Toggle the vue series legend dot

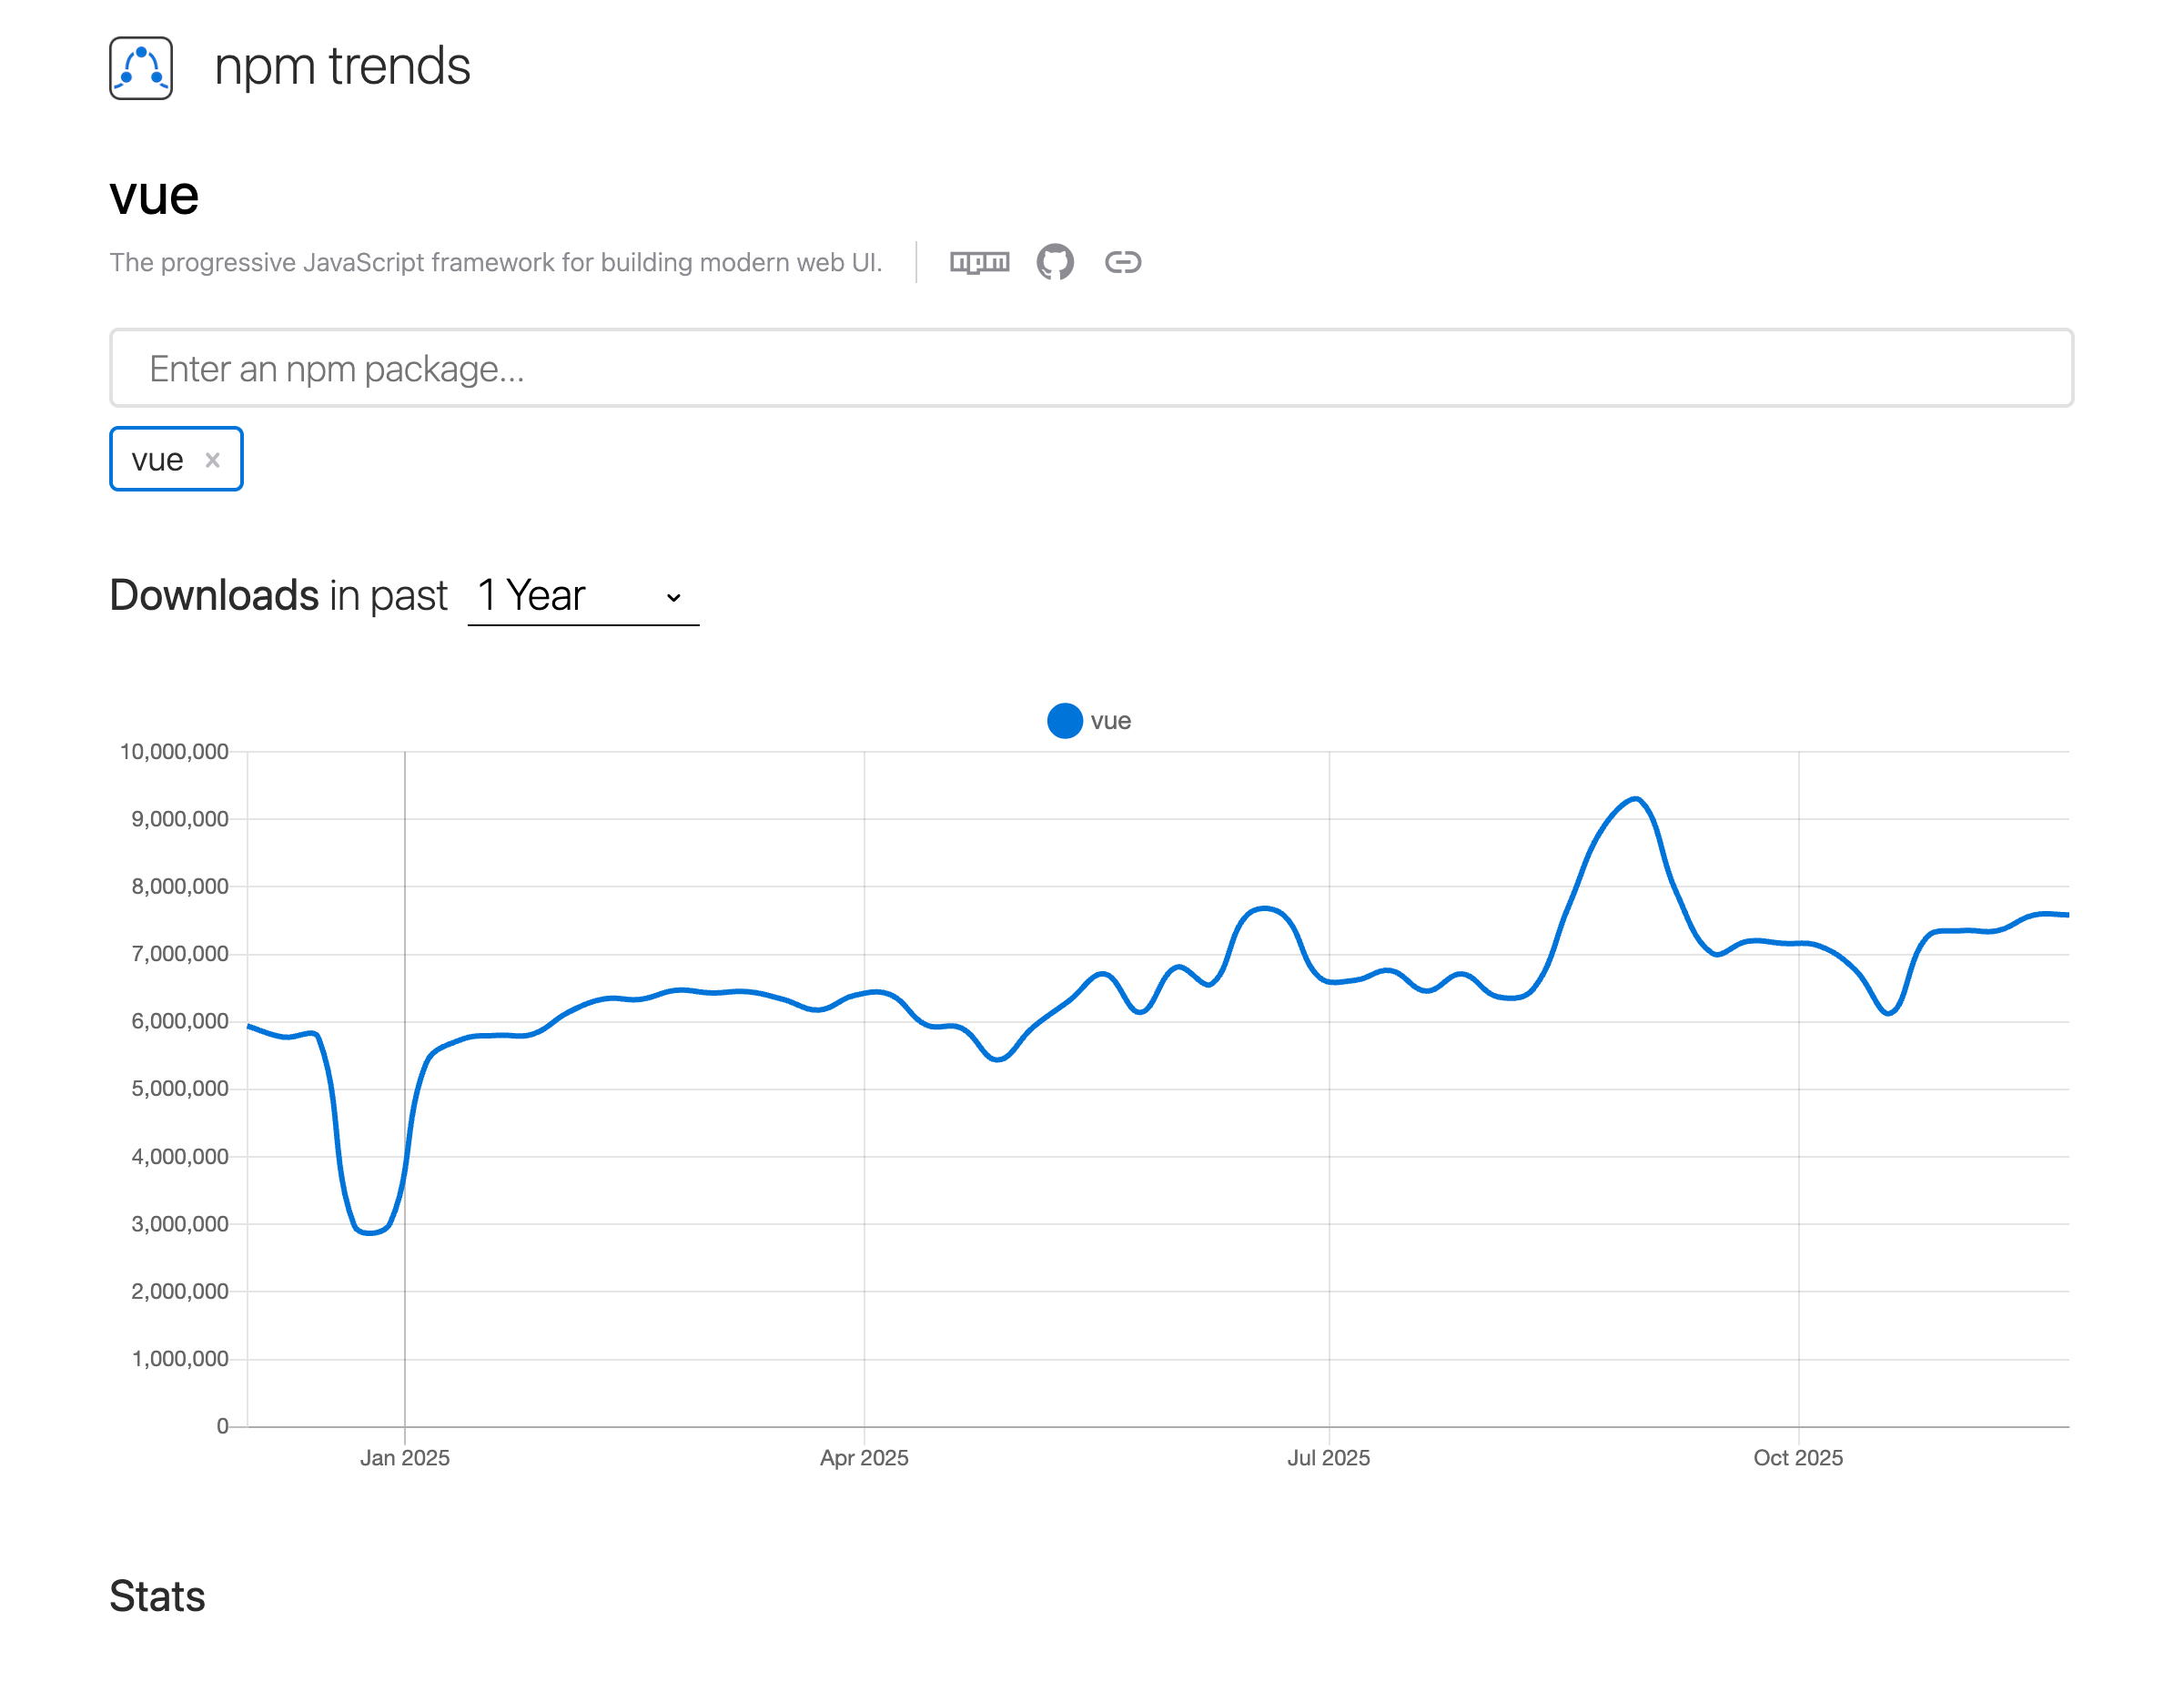(x=1064, y=721)
